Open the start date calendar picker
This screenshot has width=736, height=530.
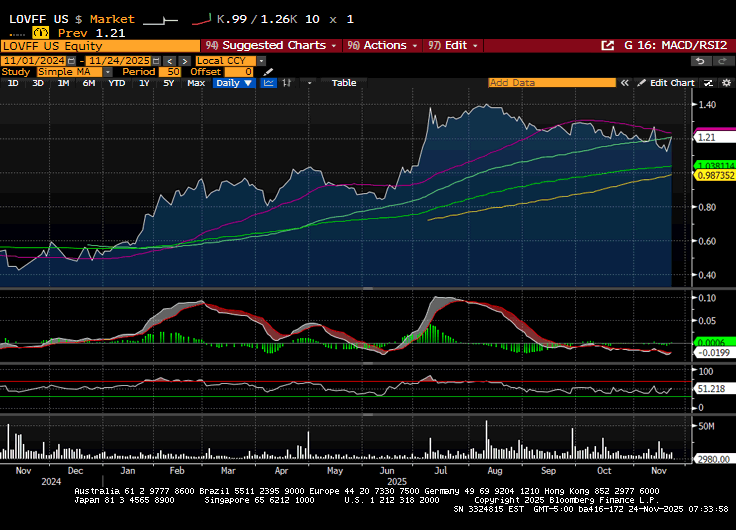[71, 61]
